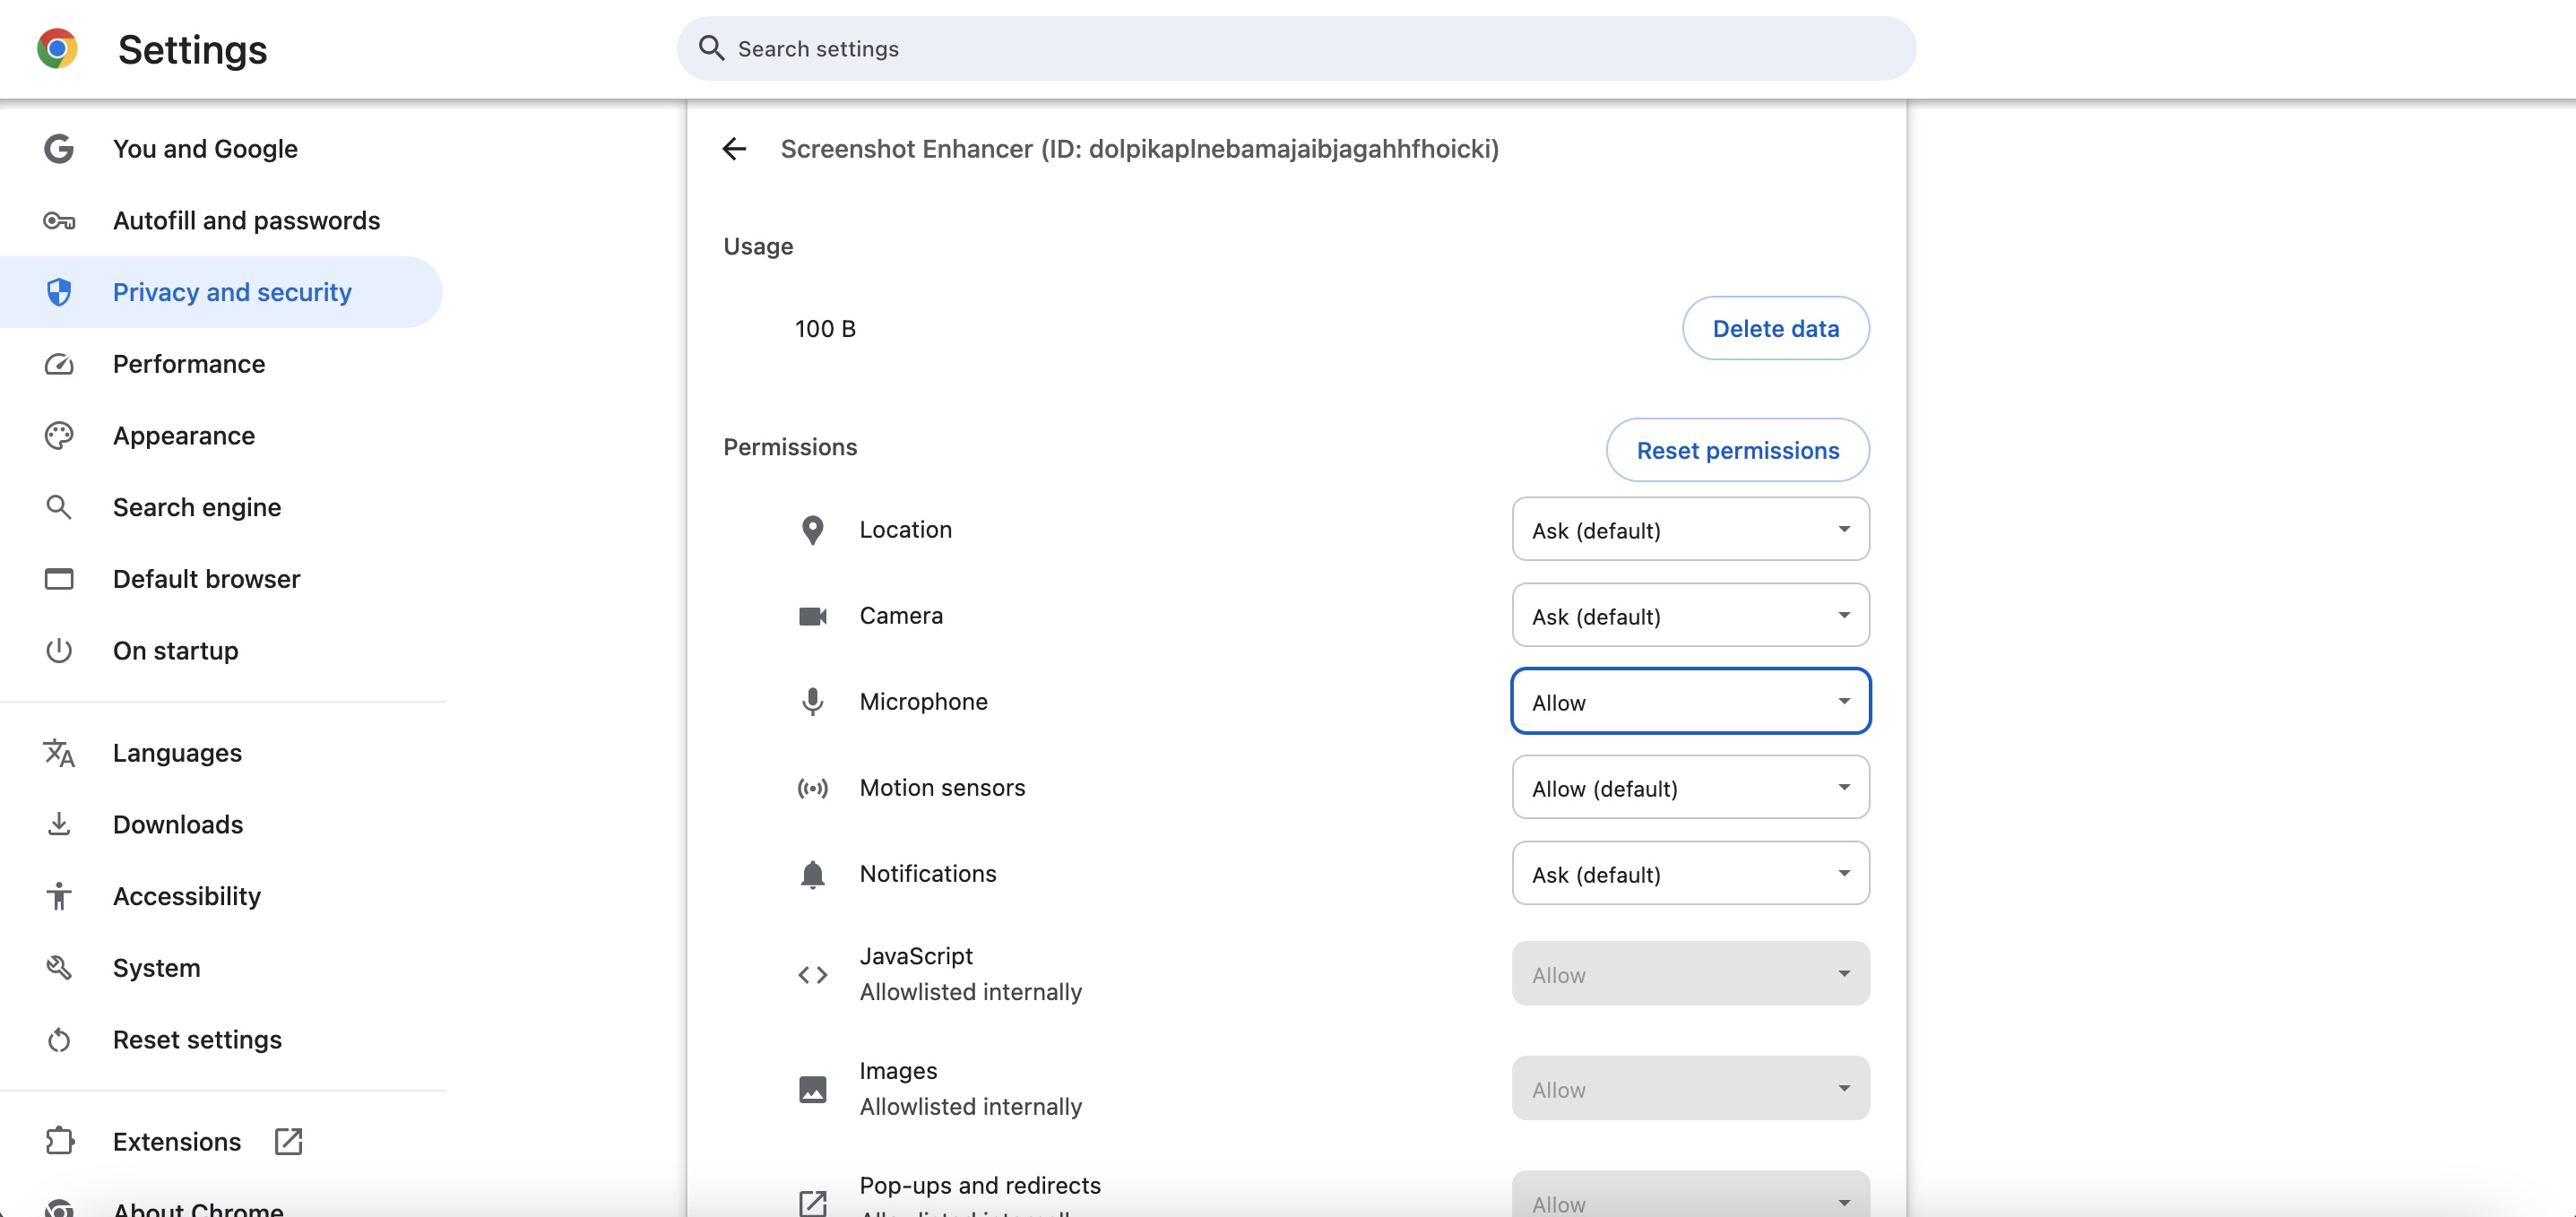The width and height of the screenshot is (2576, 1217).
Task: Click the motion sensors icon
Action: point(812,788)
